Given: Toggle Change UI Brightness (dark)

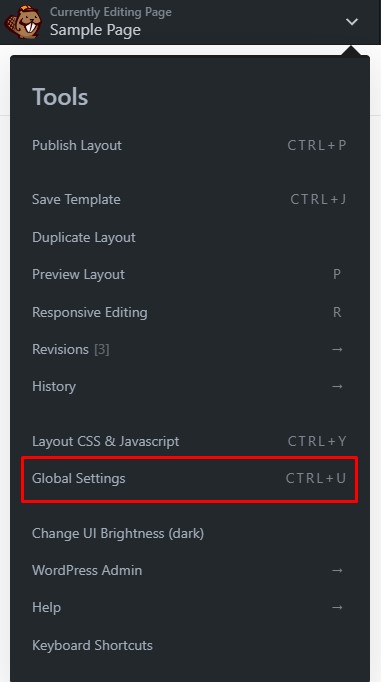Looking at the screenshot, I should (x=190, y=533).
